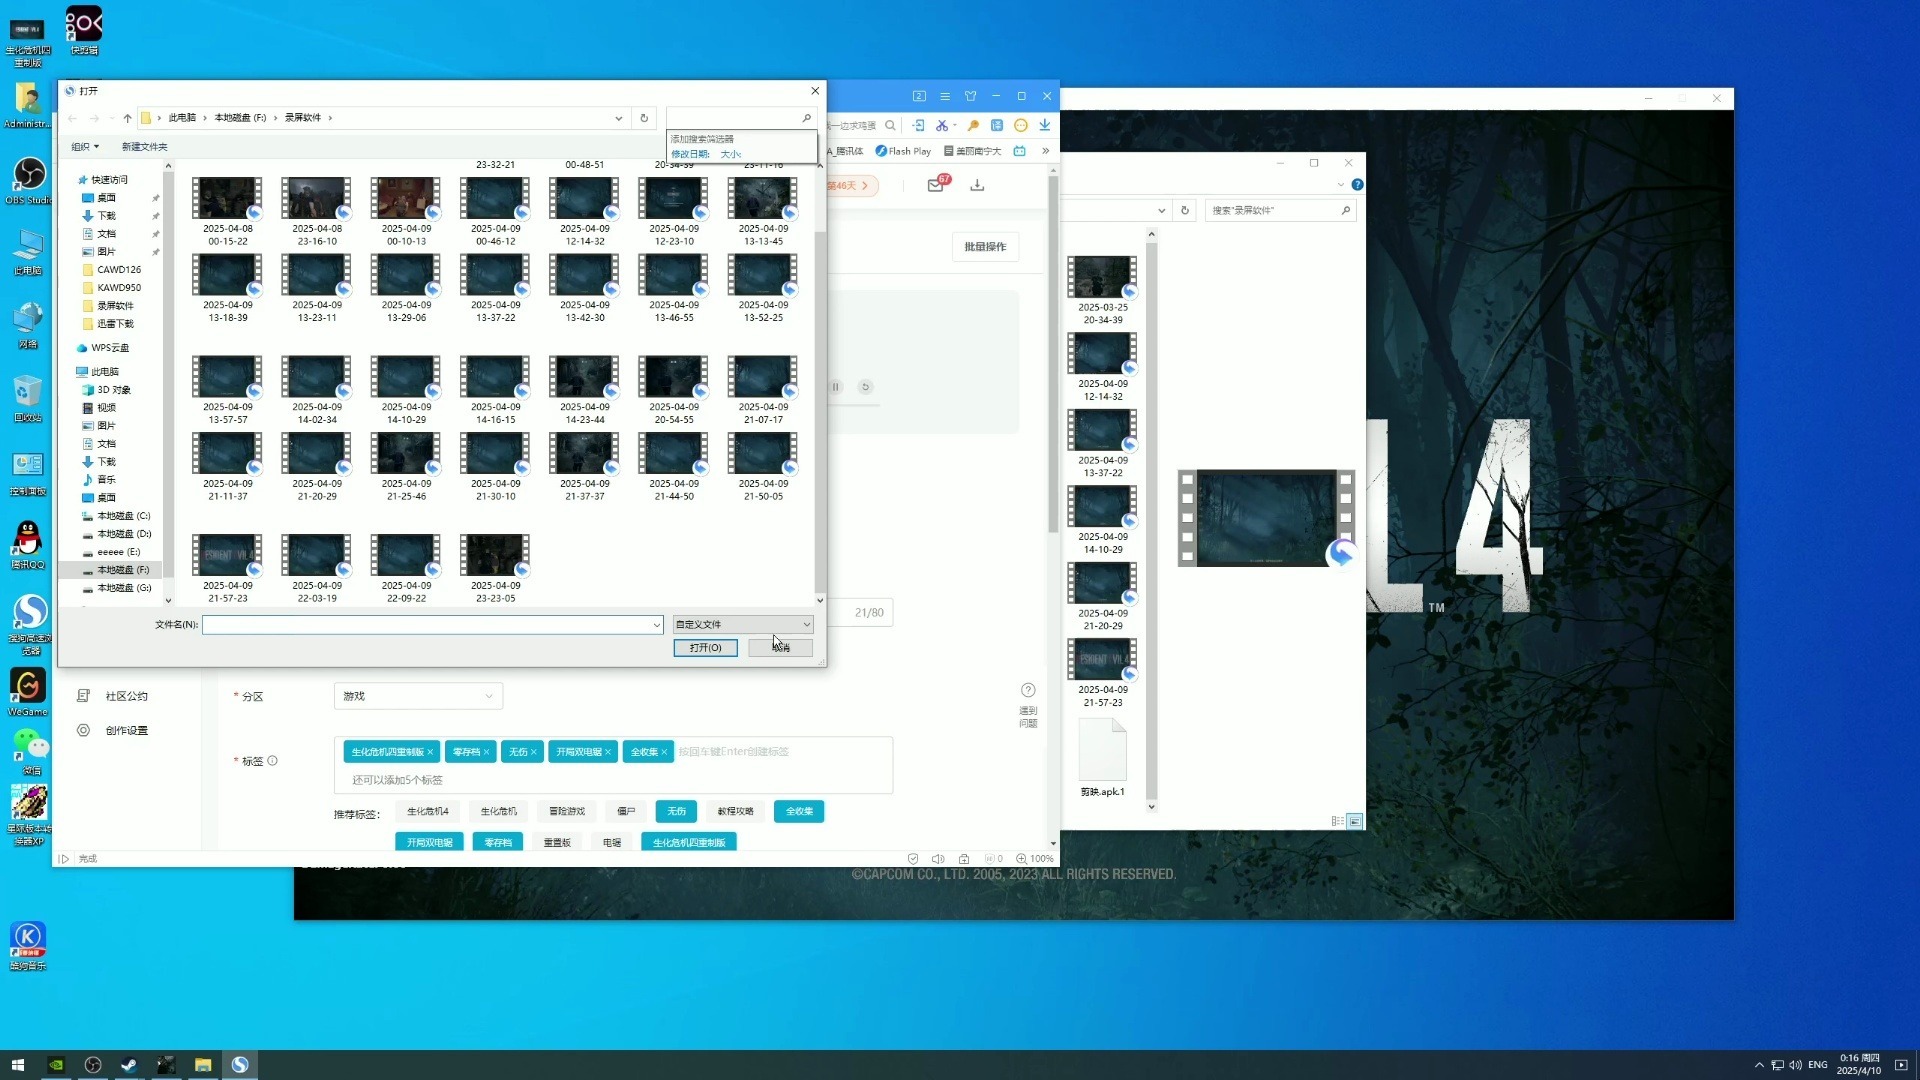Select video 2025-04-09 23-23-05 thumbnail
The width and height of the screenshot is (1920, 1080).
495,556
